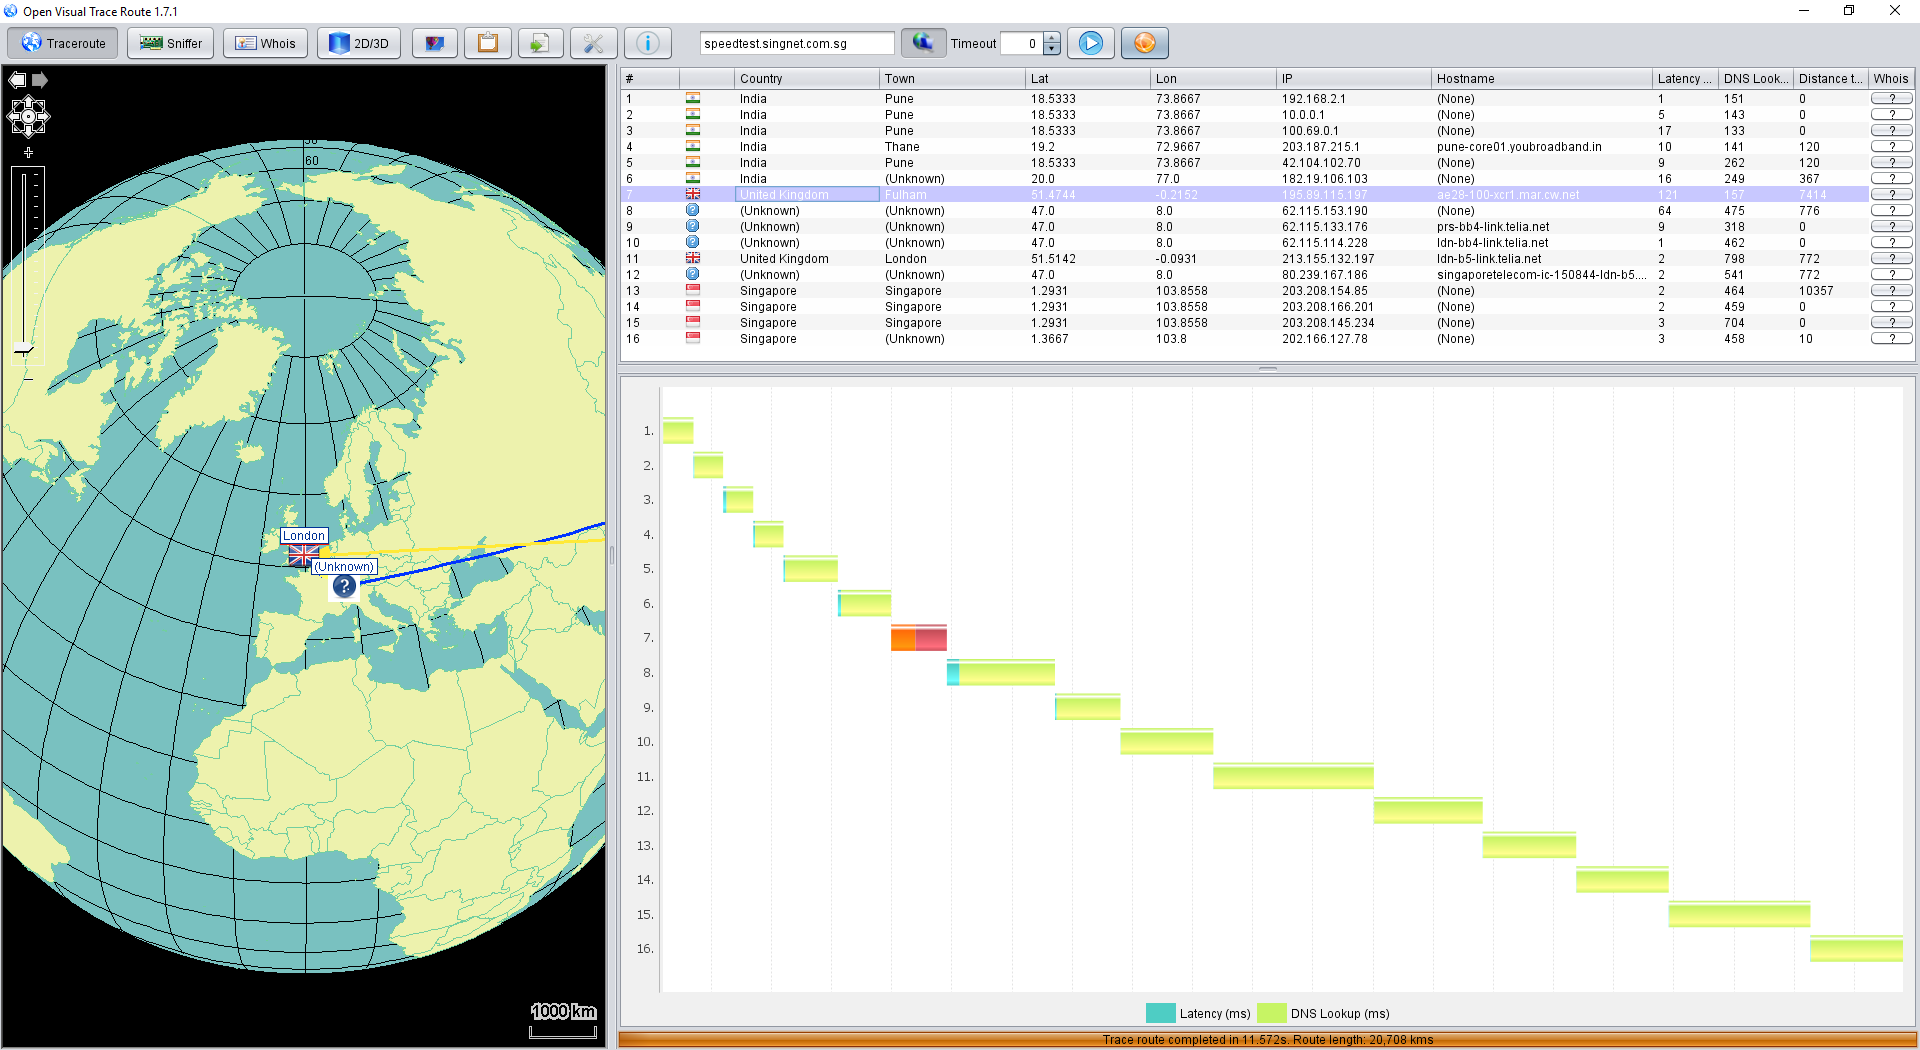Click the copy to clipboard icon
The width and height of the screenshot is (1920, 1050).
488,43
